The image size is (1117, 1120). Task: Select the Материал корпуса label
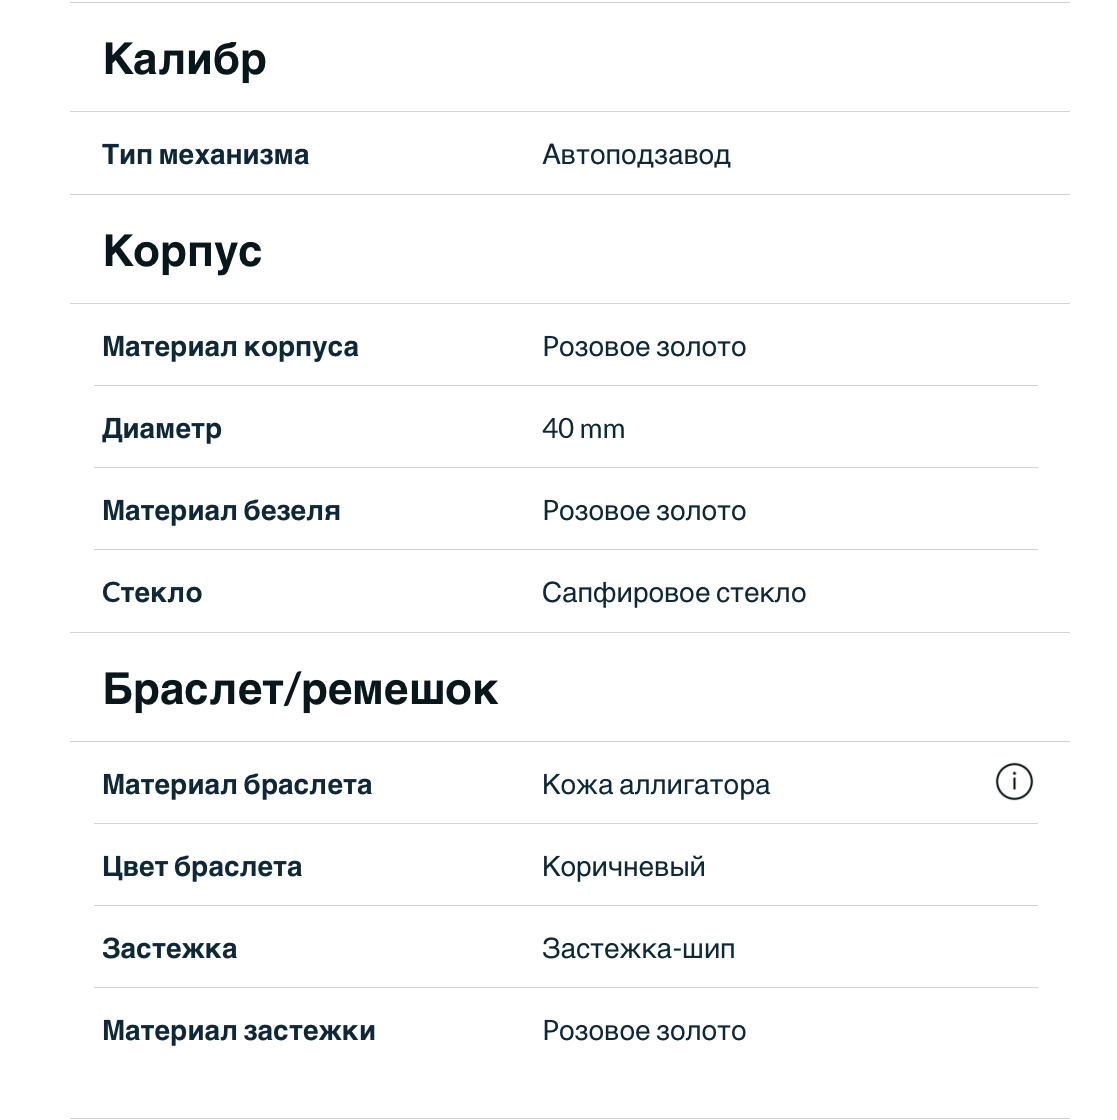pyautogui.click(x=230, y=347)
